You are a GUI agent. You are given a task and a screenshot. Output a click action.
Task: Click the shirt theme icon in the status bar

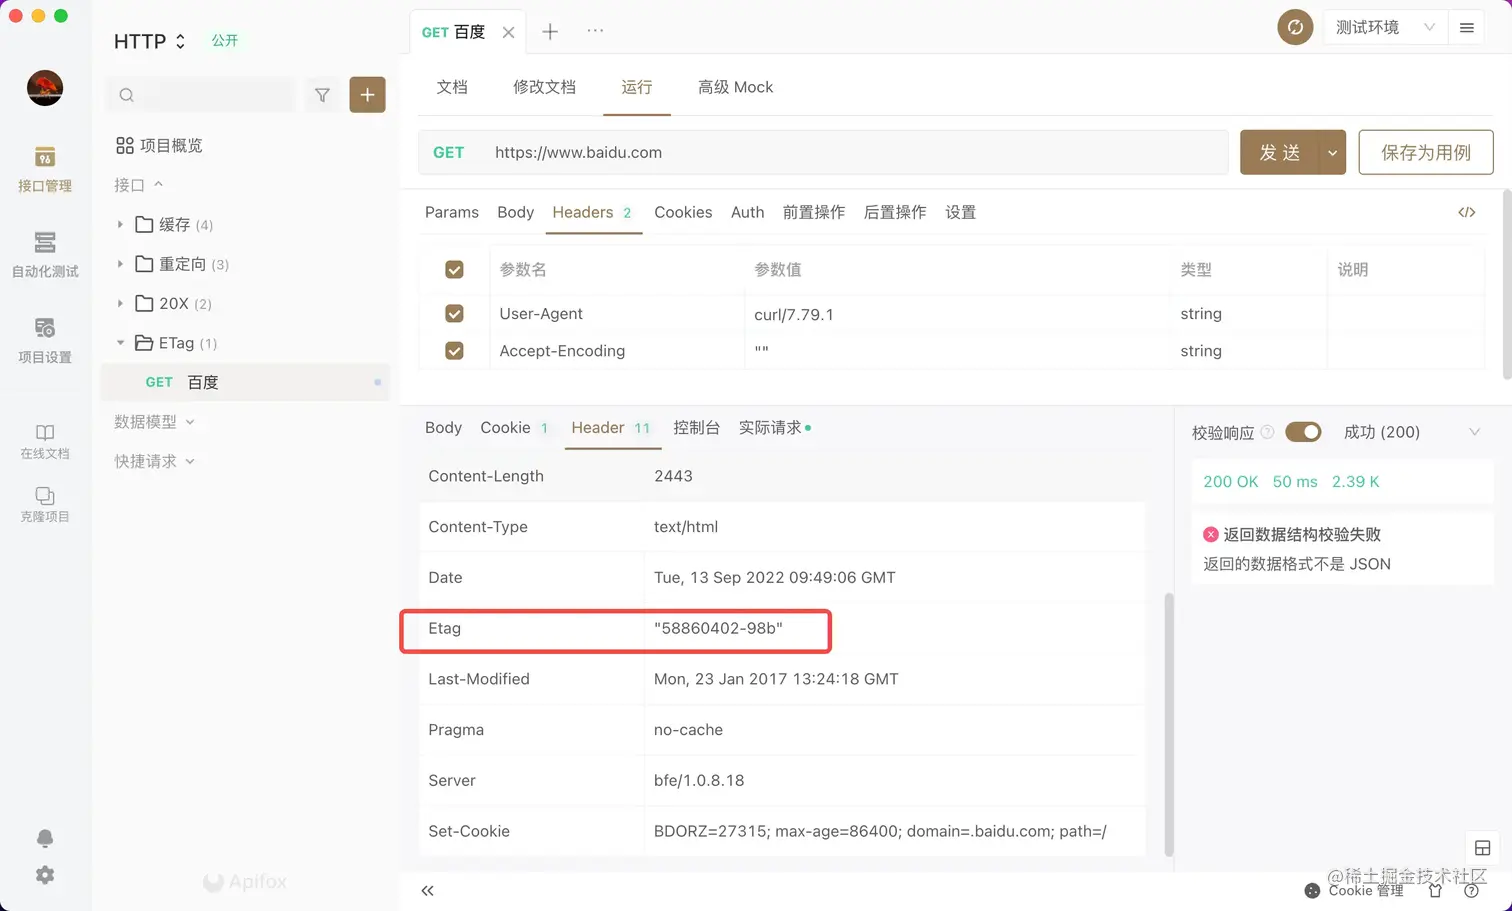1436,890
